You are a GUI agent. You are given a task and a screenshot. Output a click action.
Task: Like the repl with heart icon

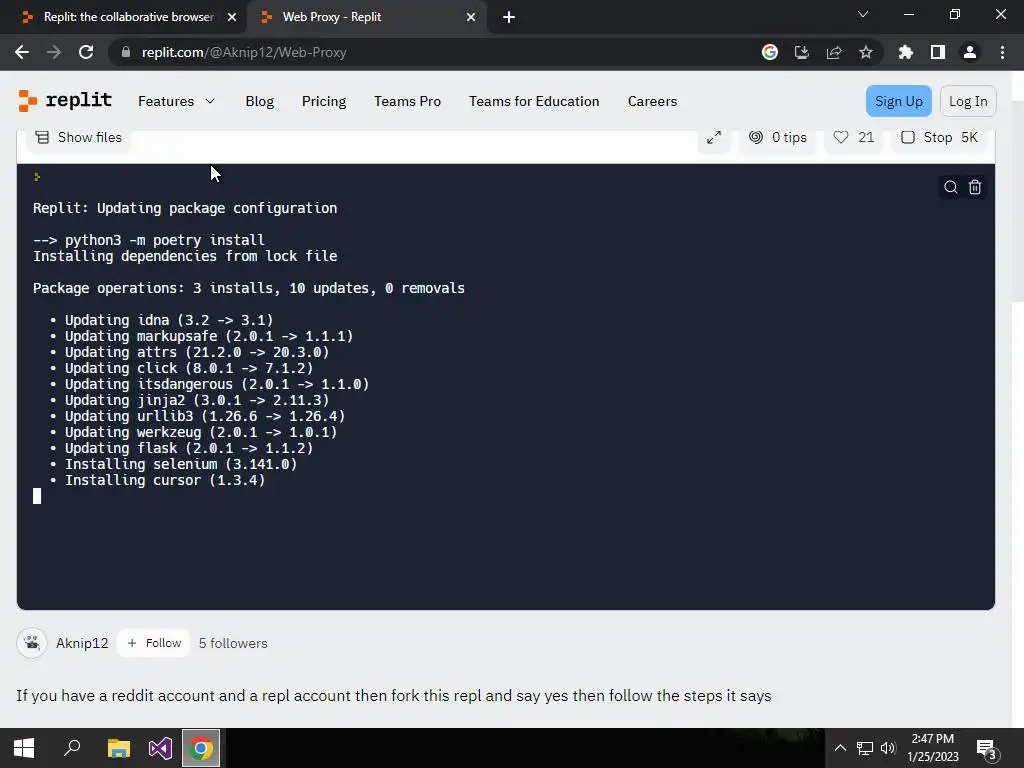click(854, 137)
